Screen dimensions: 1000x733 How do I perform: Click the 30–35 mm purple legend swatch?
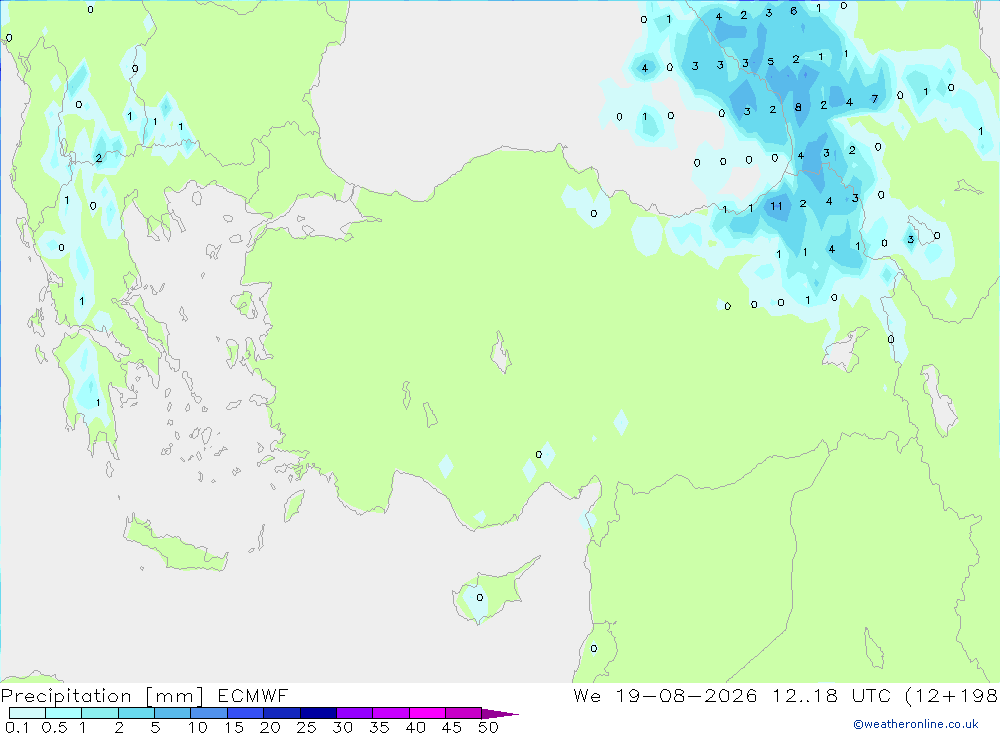355,713
